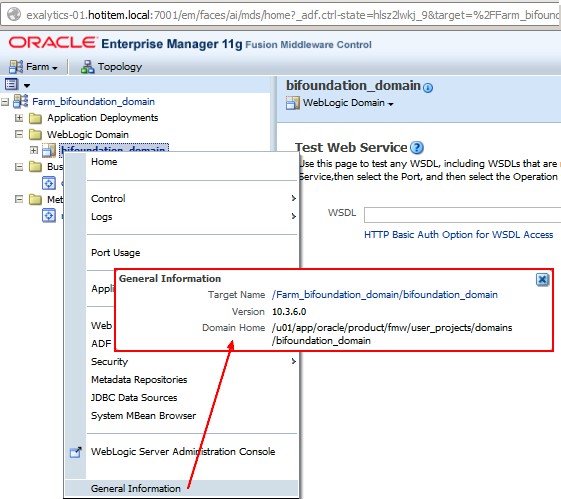Open tree view dropdown arrow
Viewport: 561px width, 499px height.
[27, 85]
